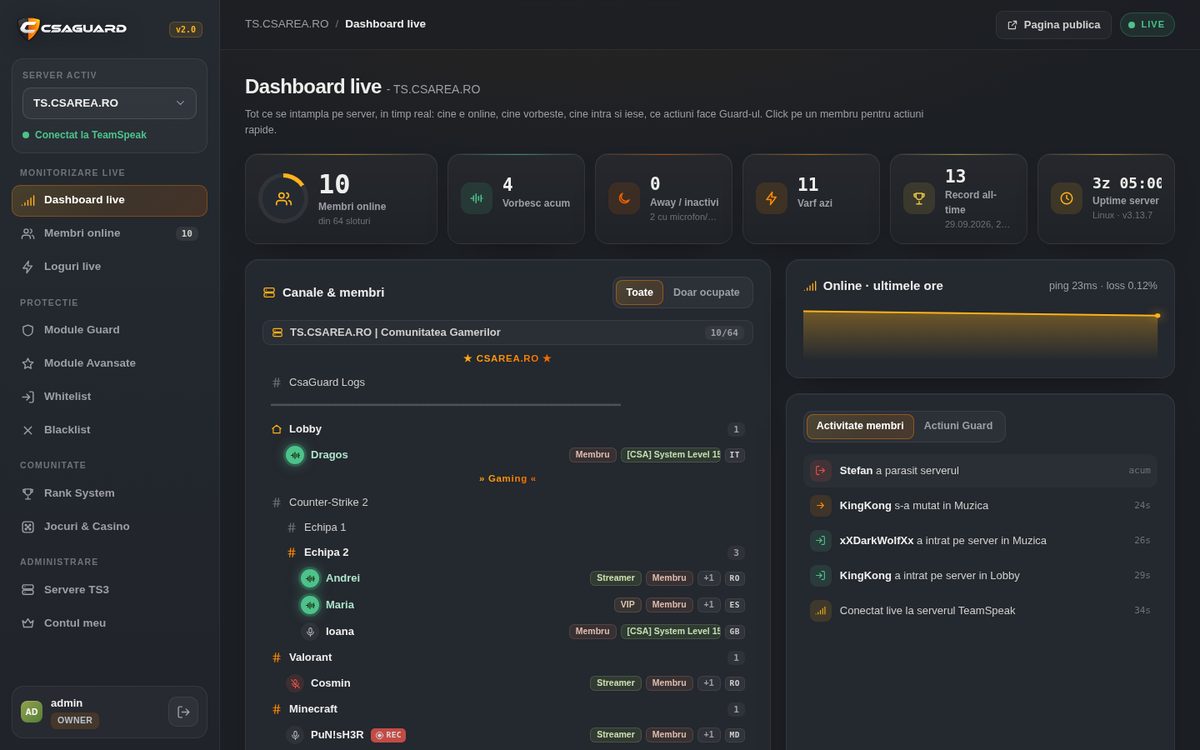Select the Toate channel filter

pyautogui.click(x=639, y=293)
